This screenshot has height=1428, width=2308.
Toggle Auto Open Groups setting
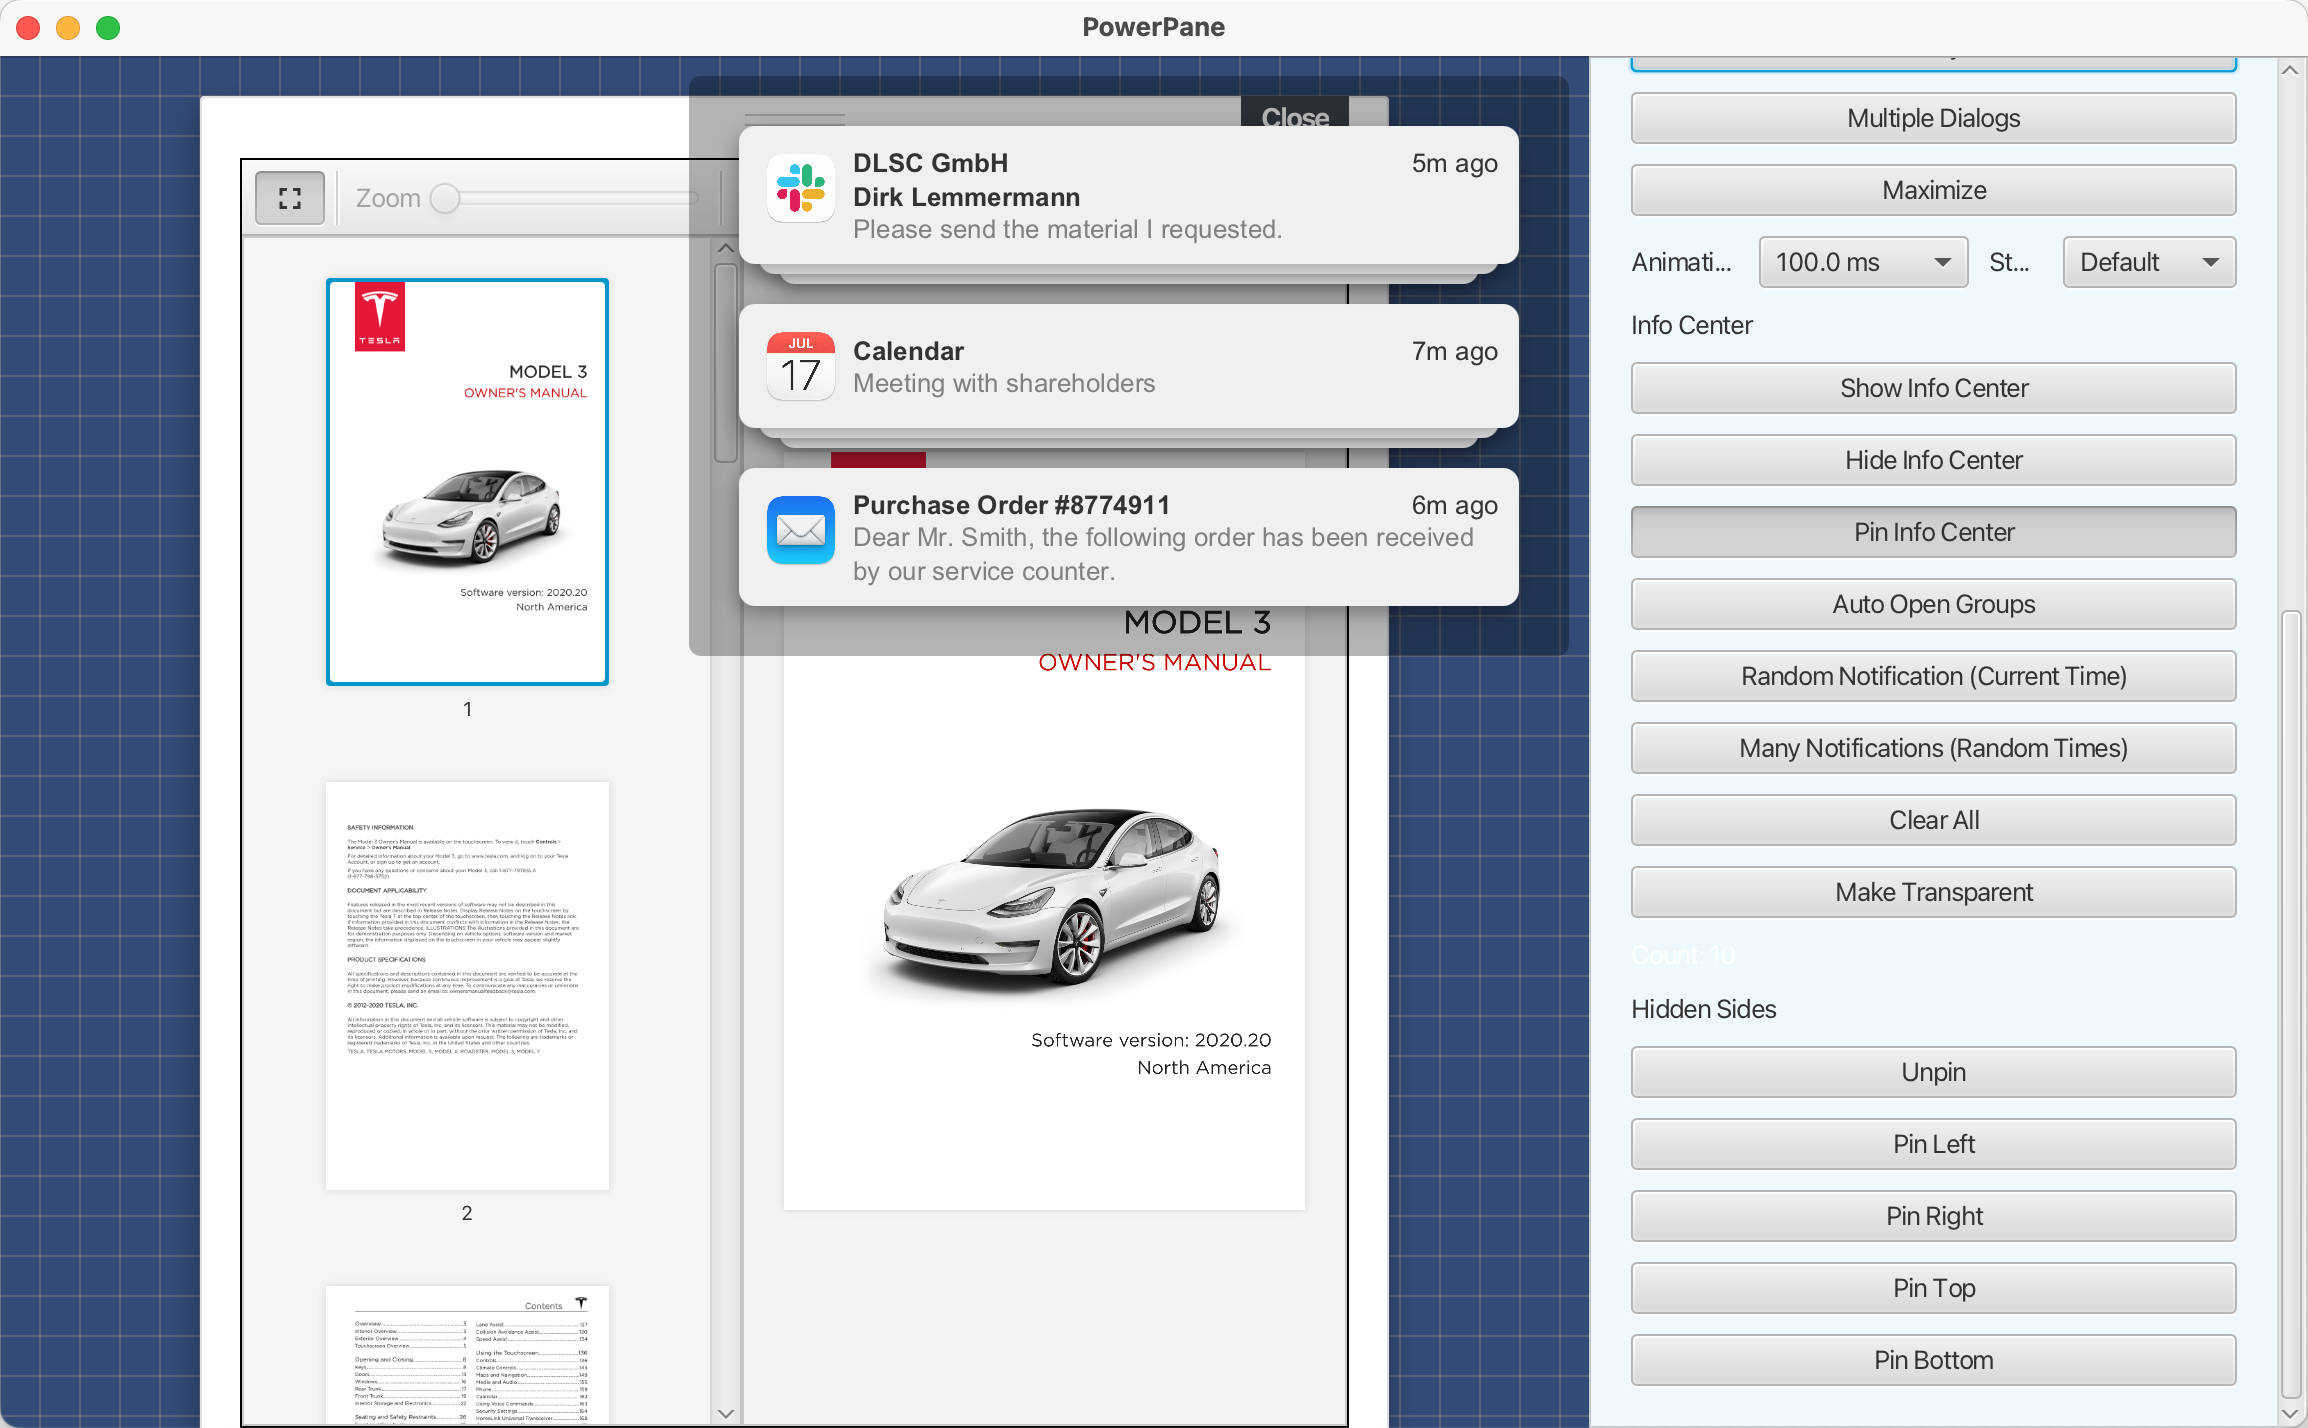pos(1934,604)
